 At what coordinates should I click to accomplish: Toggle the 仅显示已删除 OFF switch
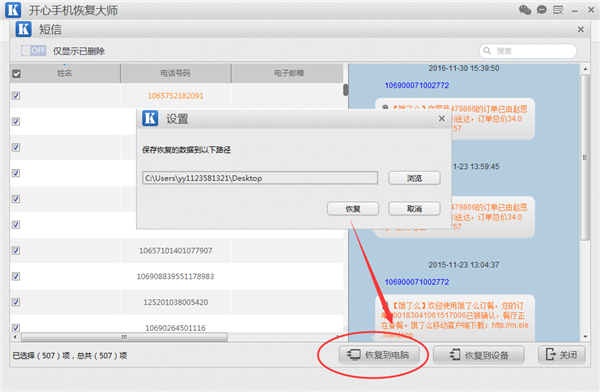(x=34, y=51)
